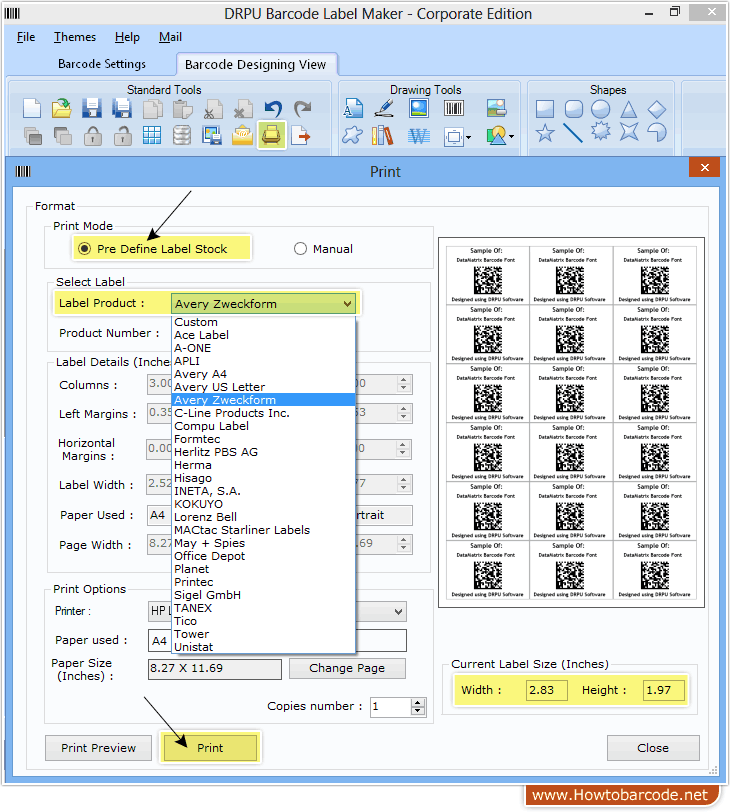Select the books Library tool
This screenshot has width=730, height=812.
click(x=382, y=136)
